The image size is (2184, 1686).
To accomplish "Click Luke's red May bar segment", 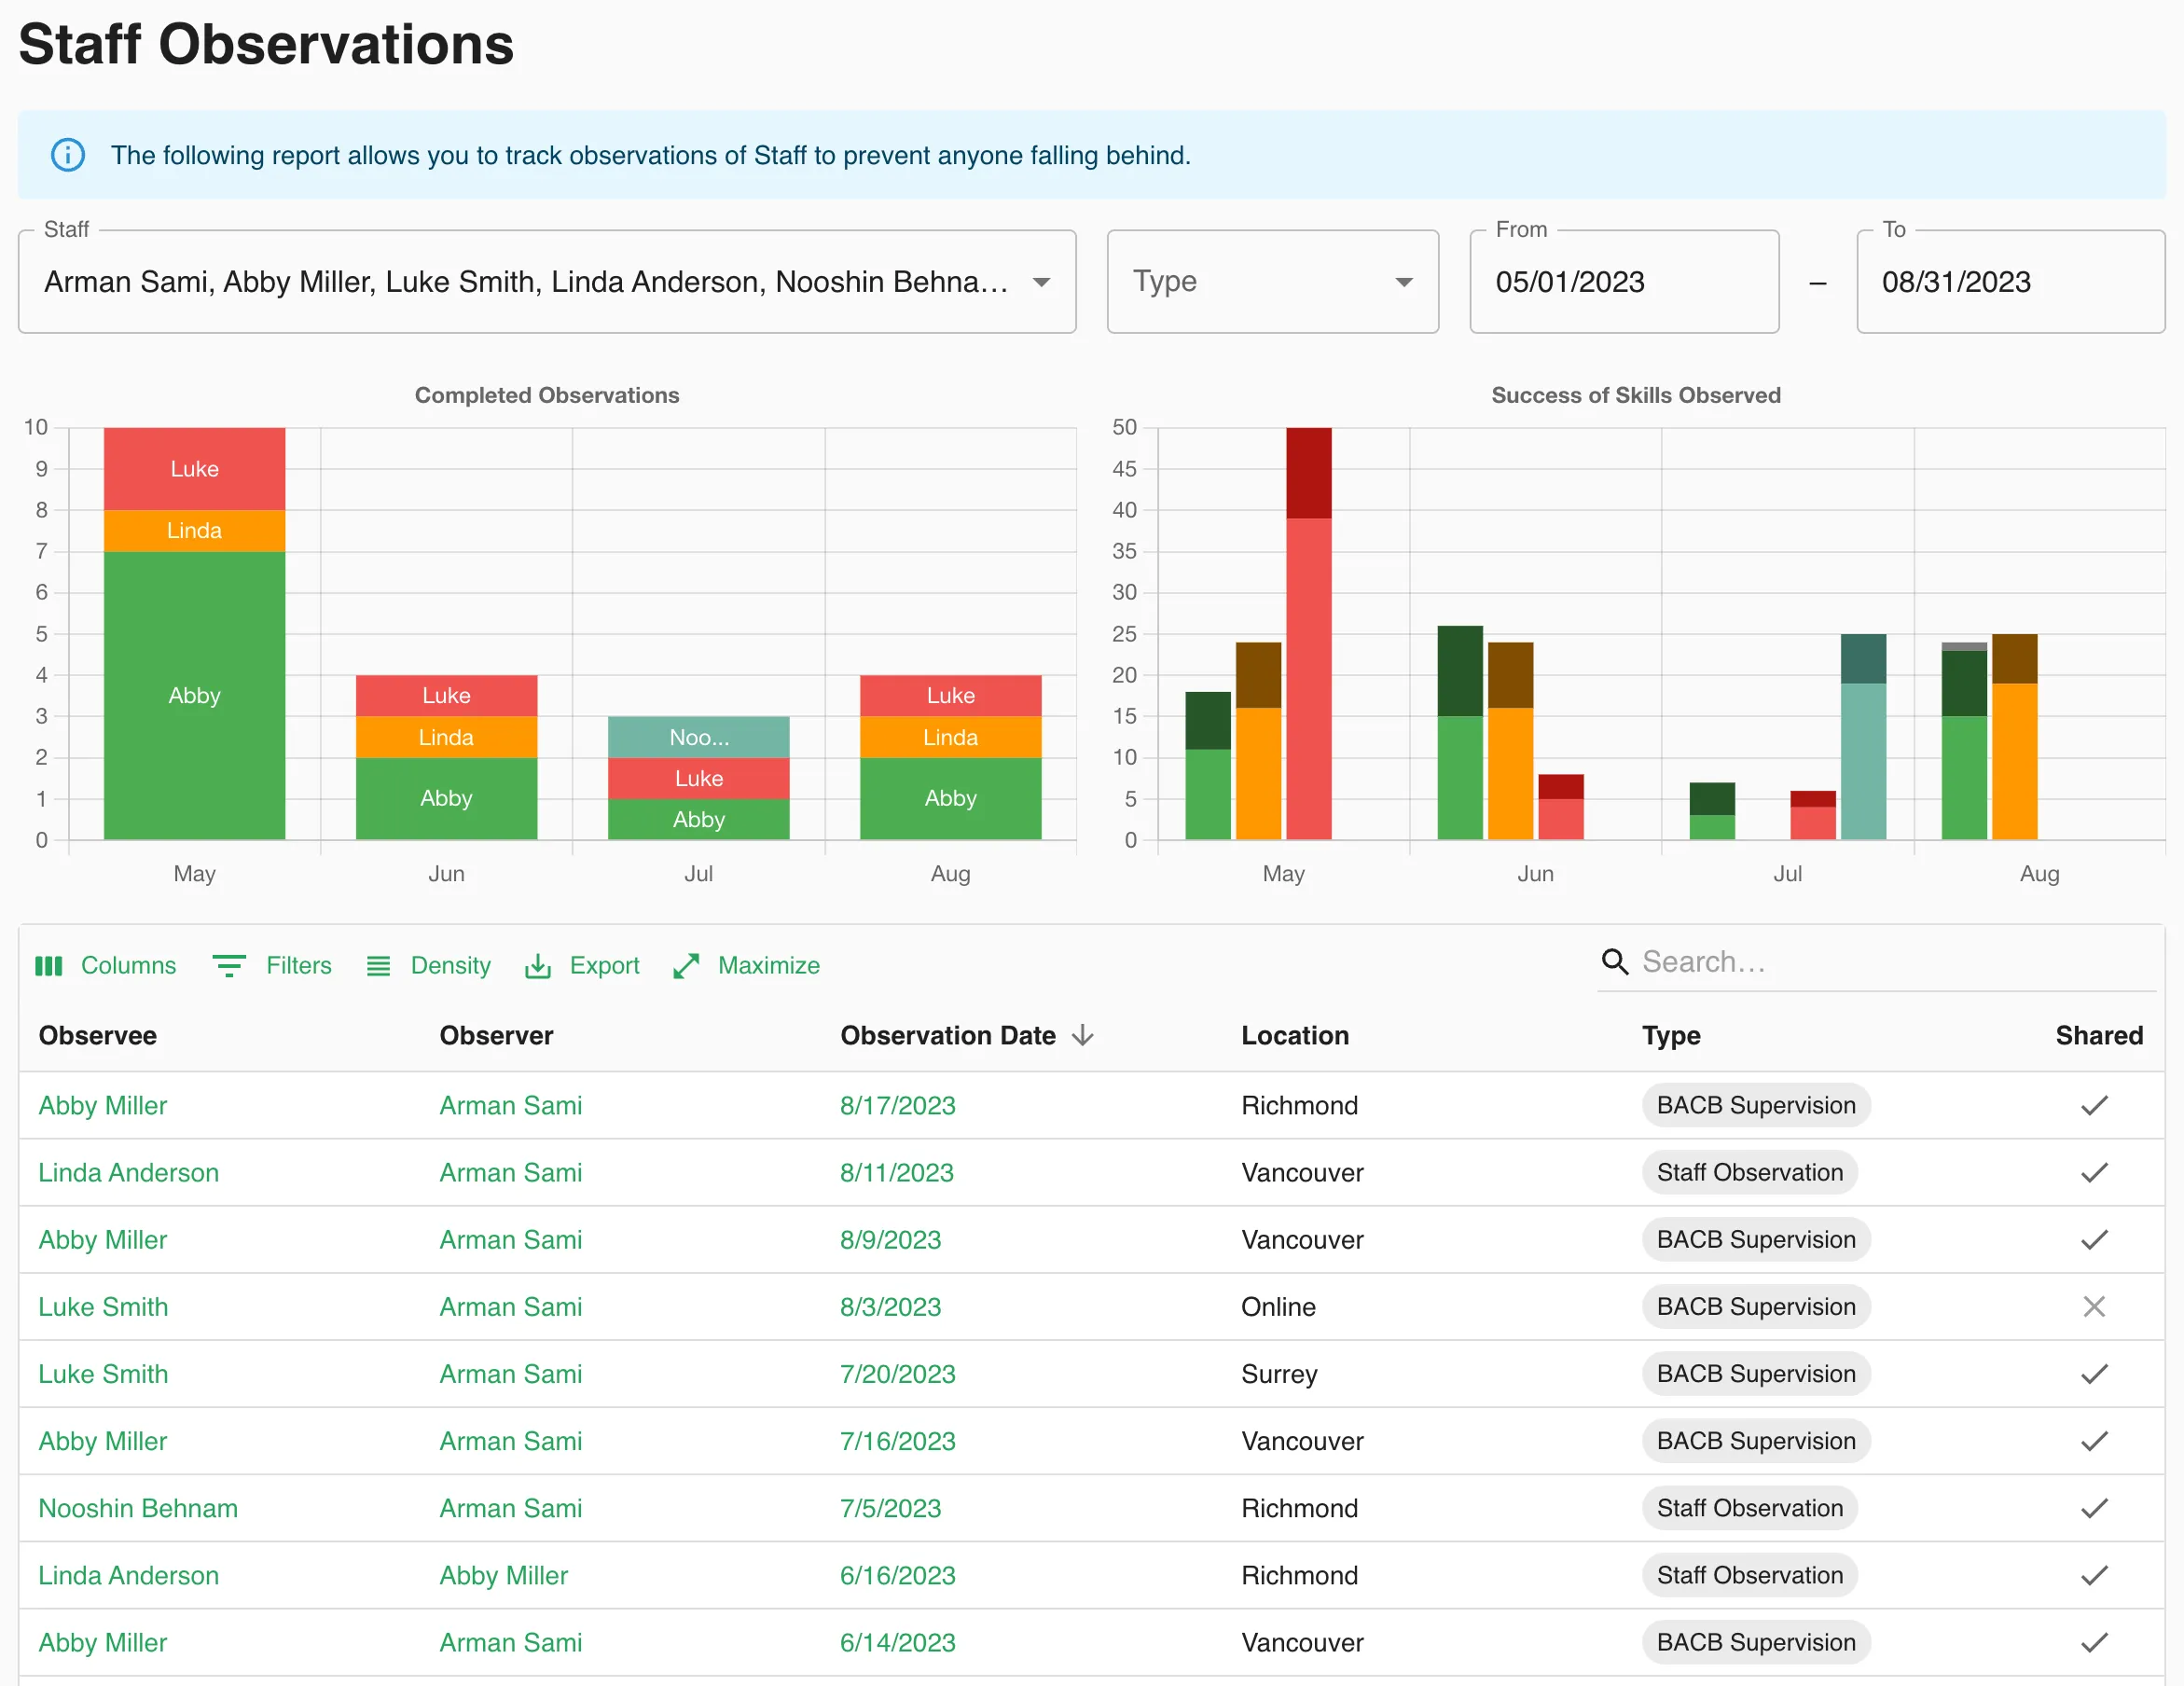I will pyautogui.click(x=194, y=469).
